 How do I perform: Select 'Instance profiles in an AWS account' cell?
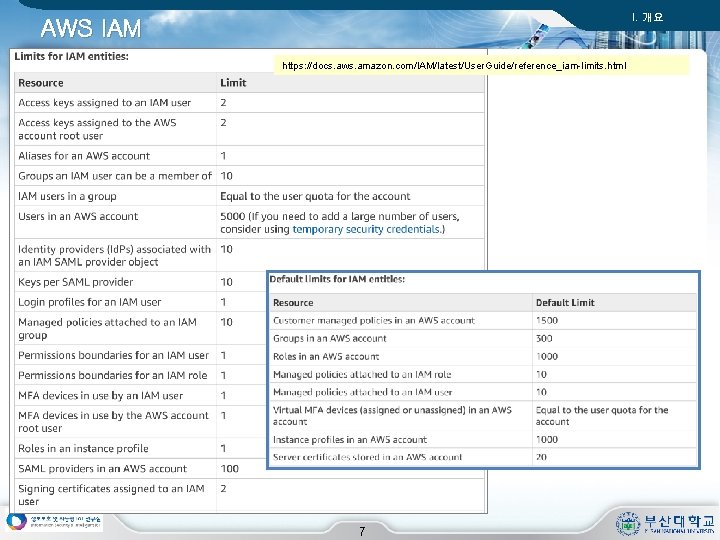point(350,439)
